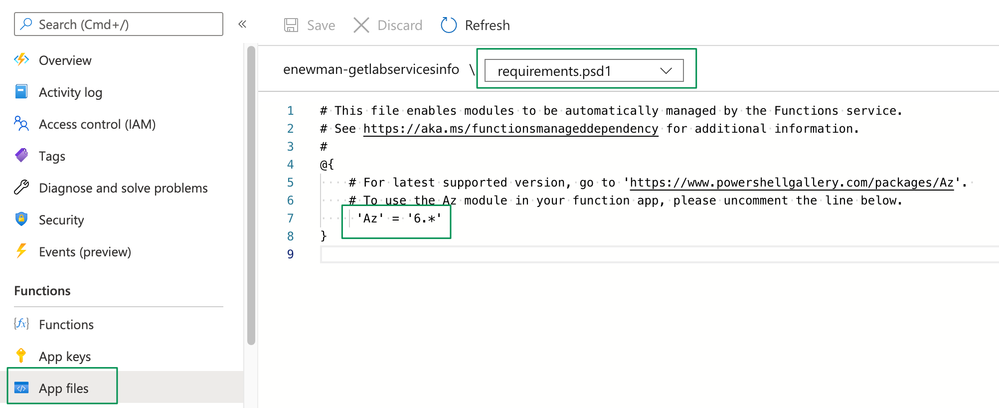Click the sidebar vertical scrollbar
999x408 pixels.
[x=250, y=194]
